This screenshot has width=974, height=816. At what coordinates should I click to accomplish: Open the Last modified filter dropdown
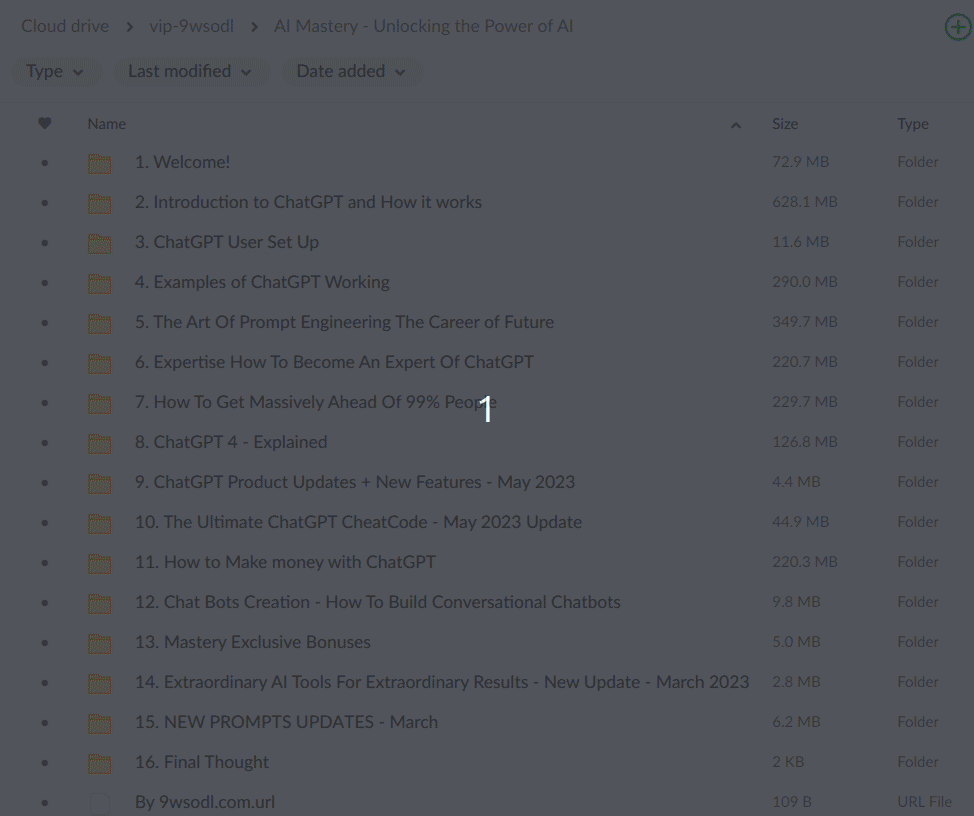189,72
